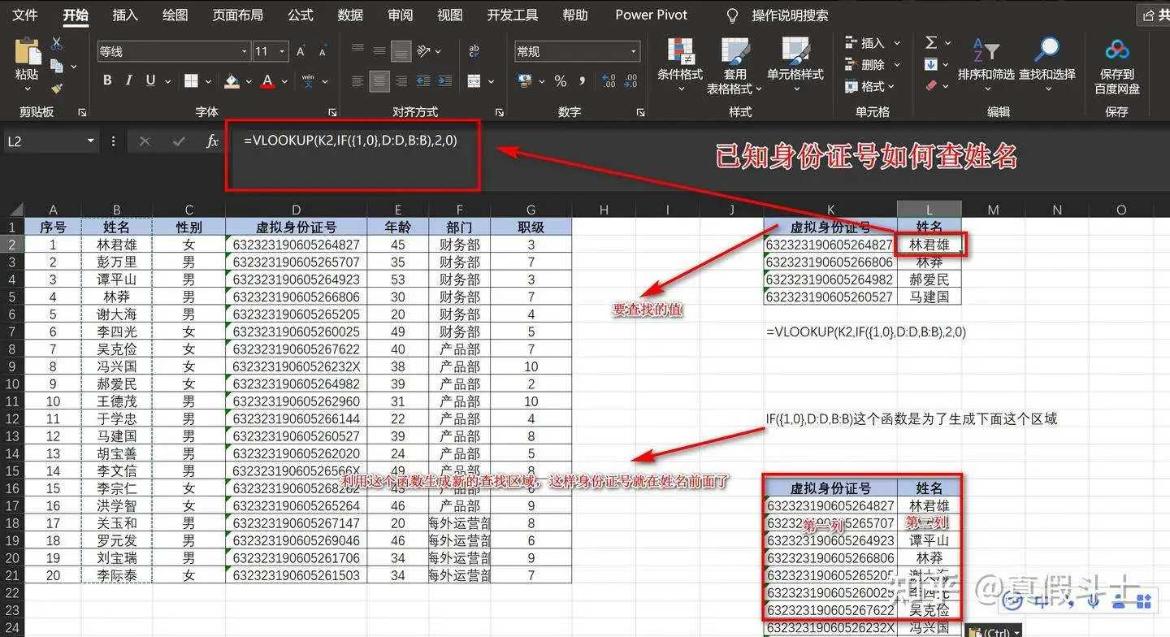The image size is (1170, 637).
Task: Expand the Name Box dropdown arrow
Action: (x=90, y=141)
